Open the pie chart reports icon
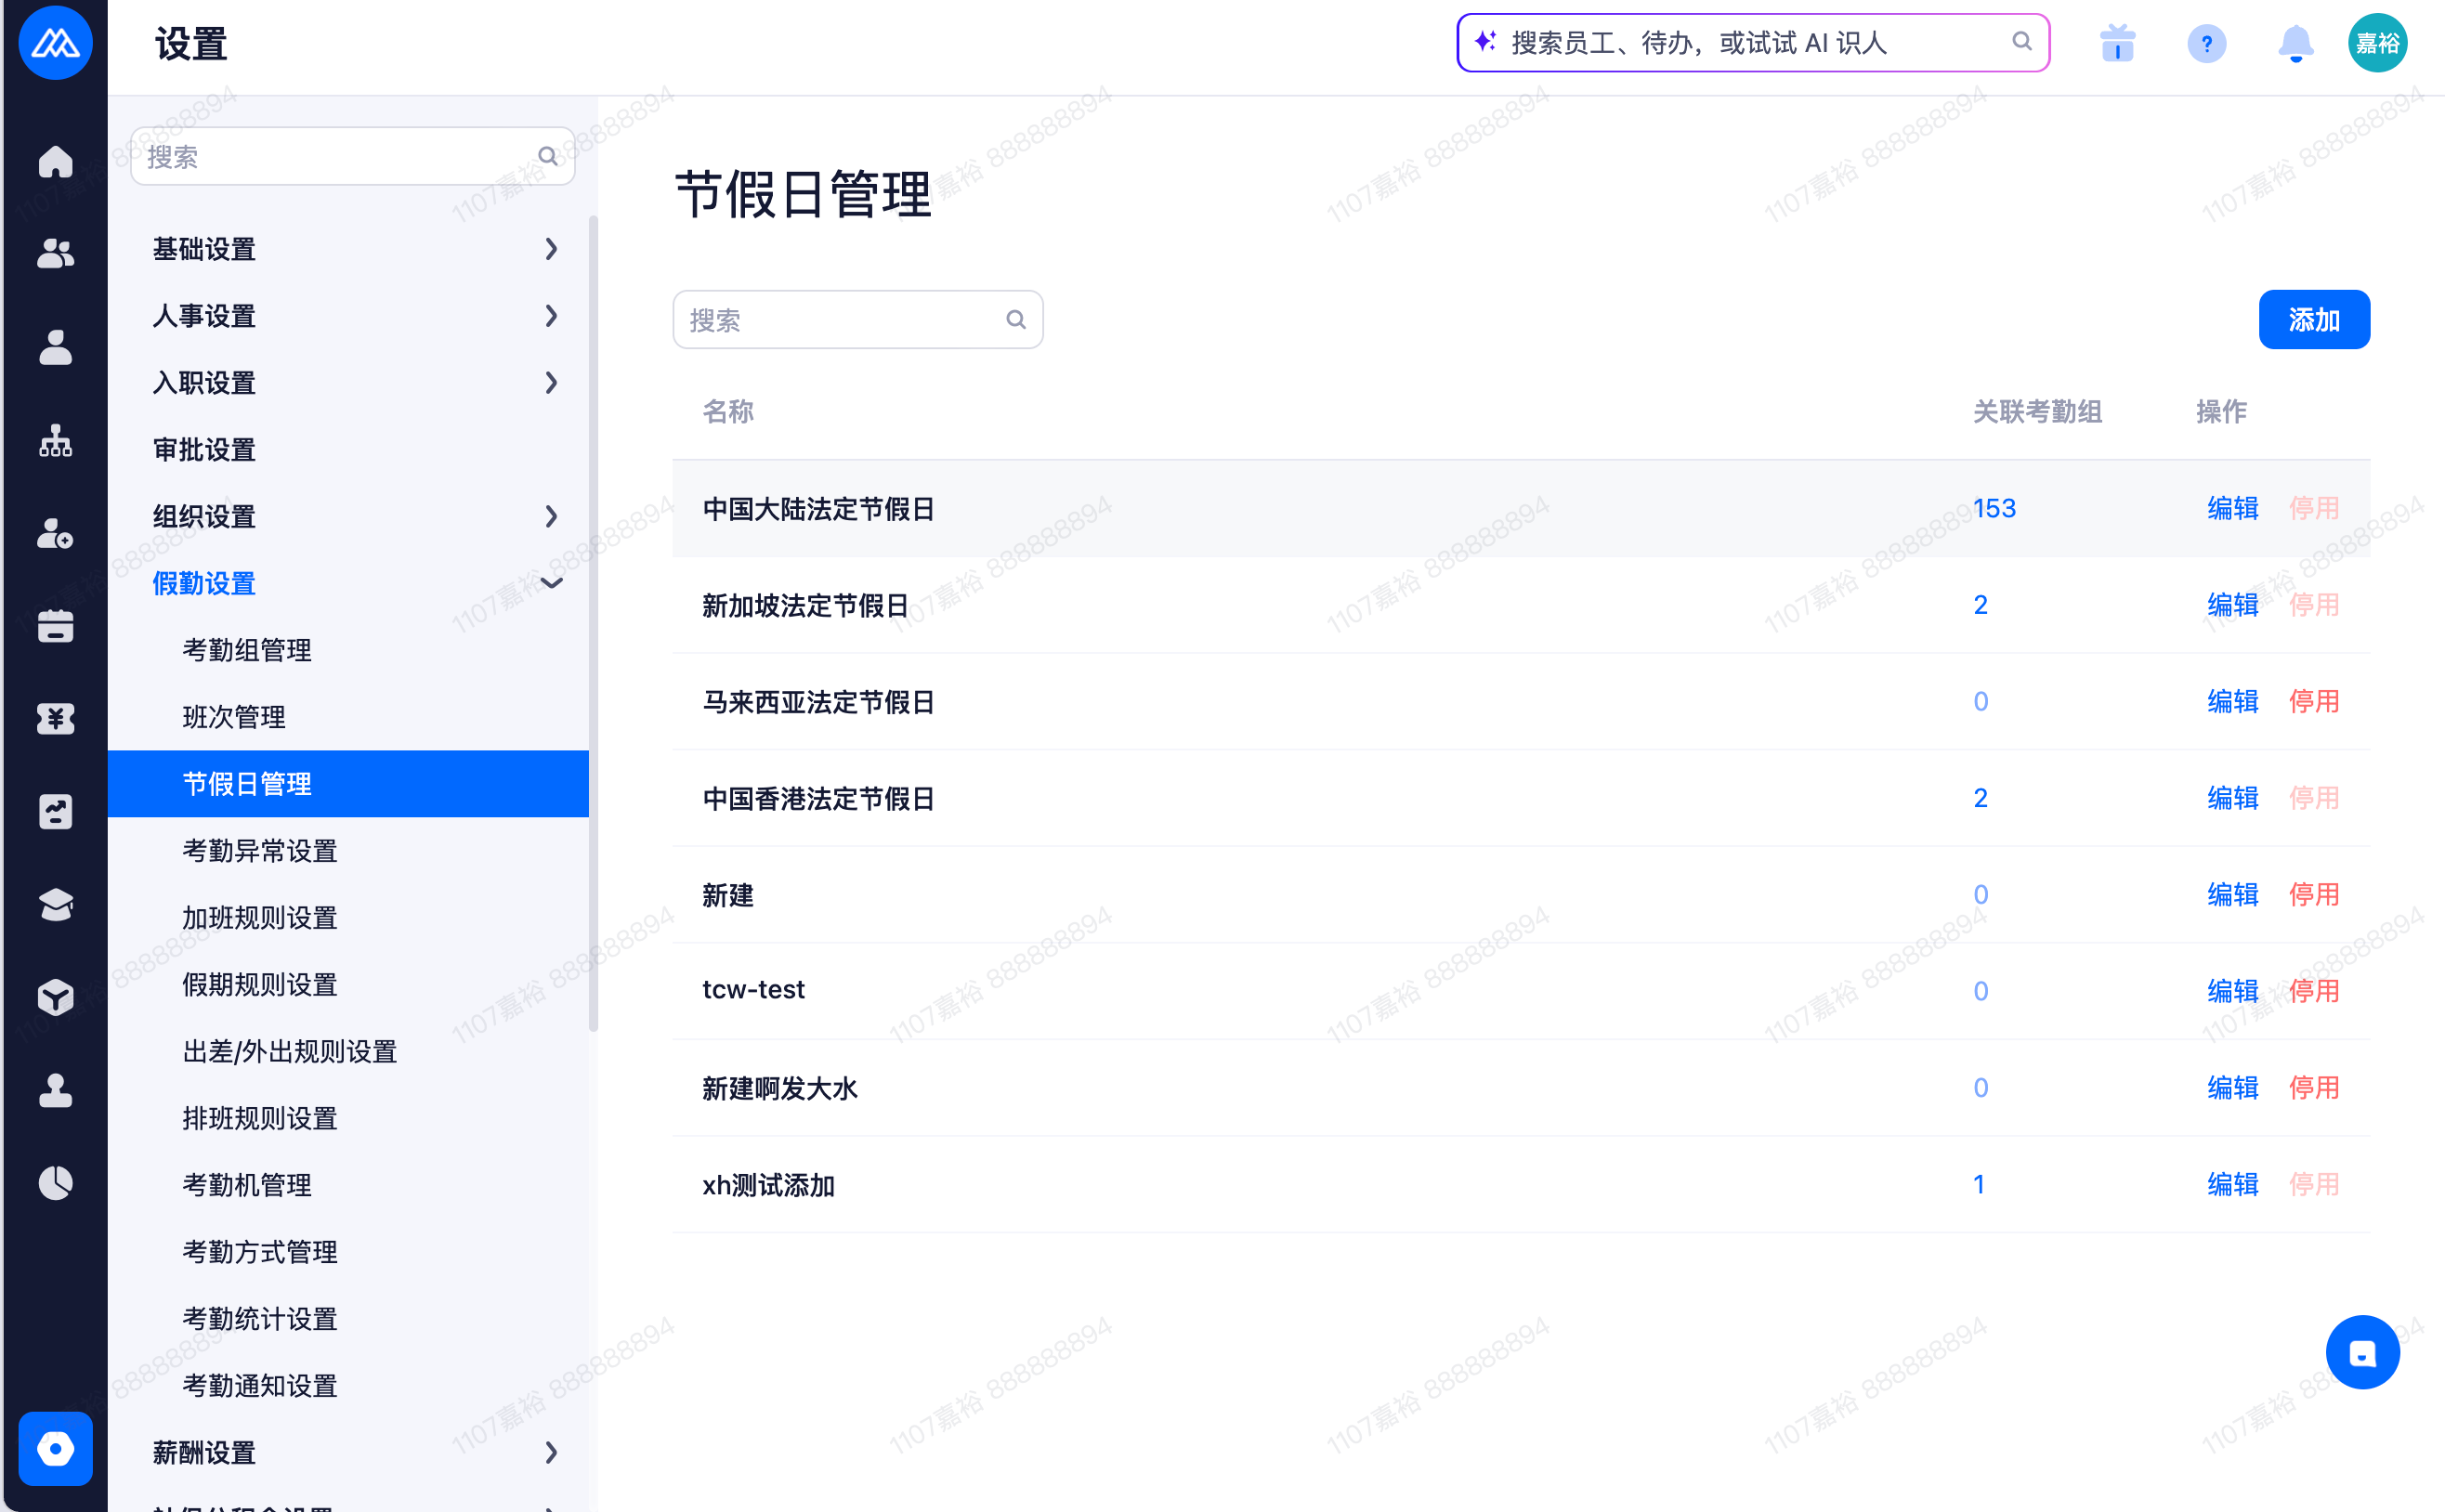The width and height of the screenshot is (2445, 1512). 55,1183
